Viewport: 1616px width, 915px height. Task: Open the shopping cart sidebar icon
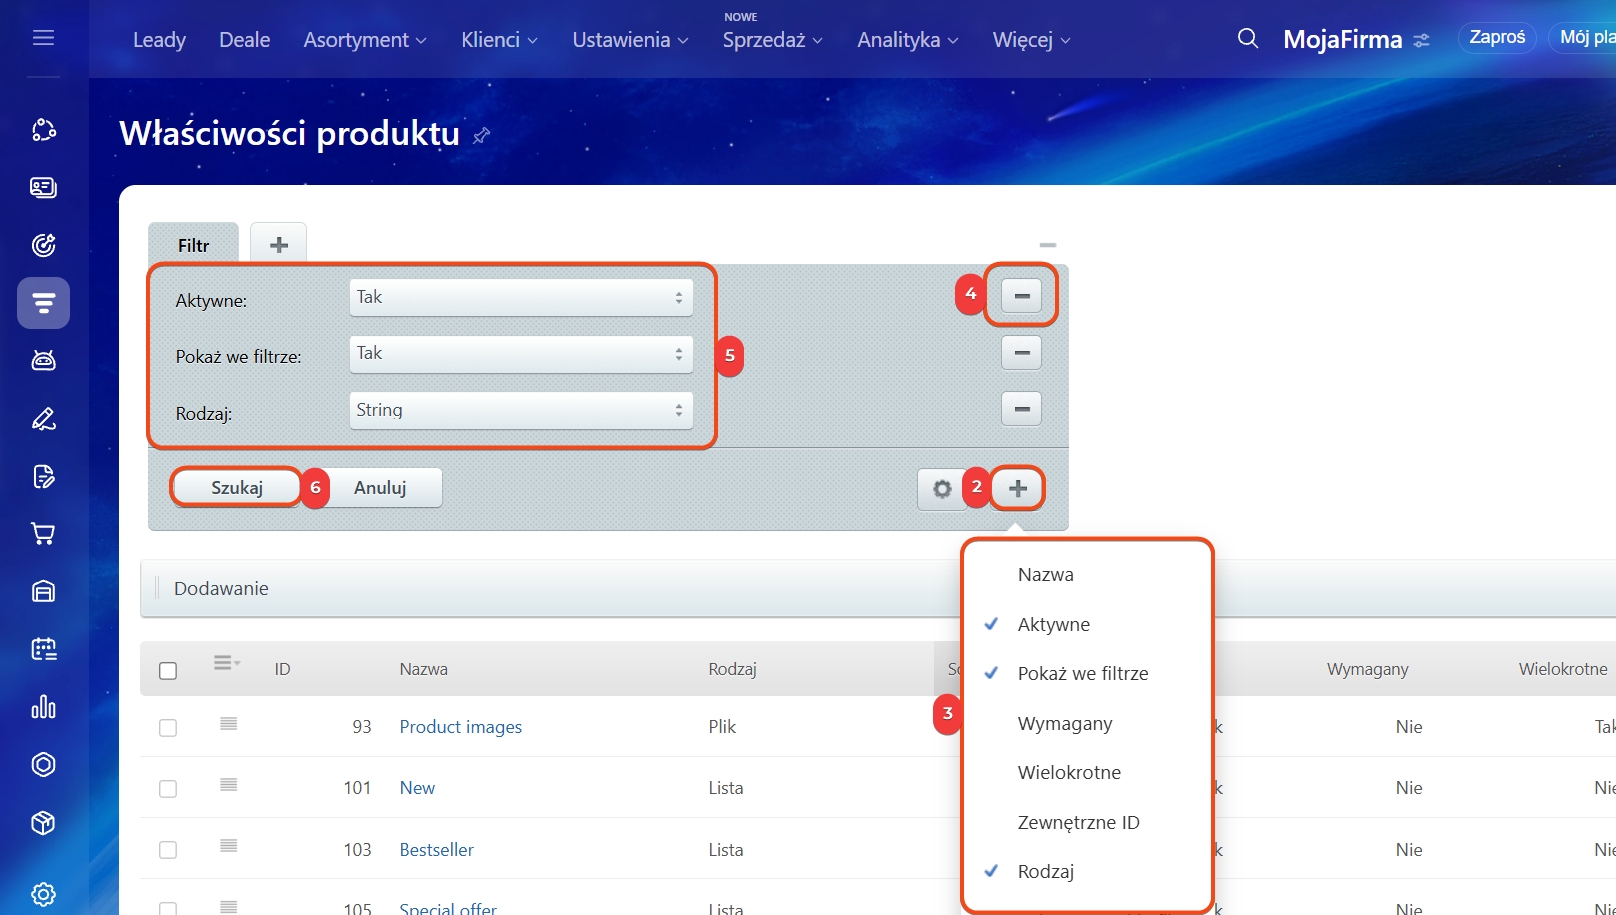pyautogui.click(x=43, y=534)
